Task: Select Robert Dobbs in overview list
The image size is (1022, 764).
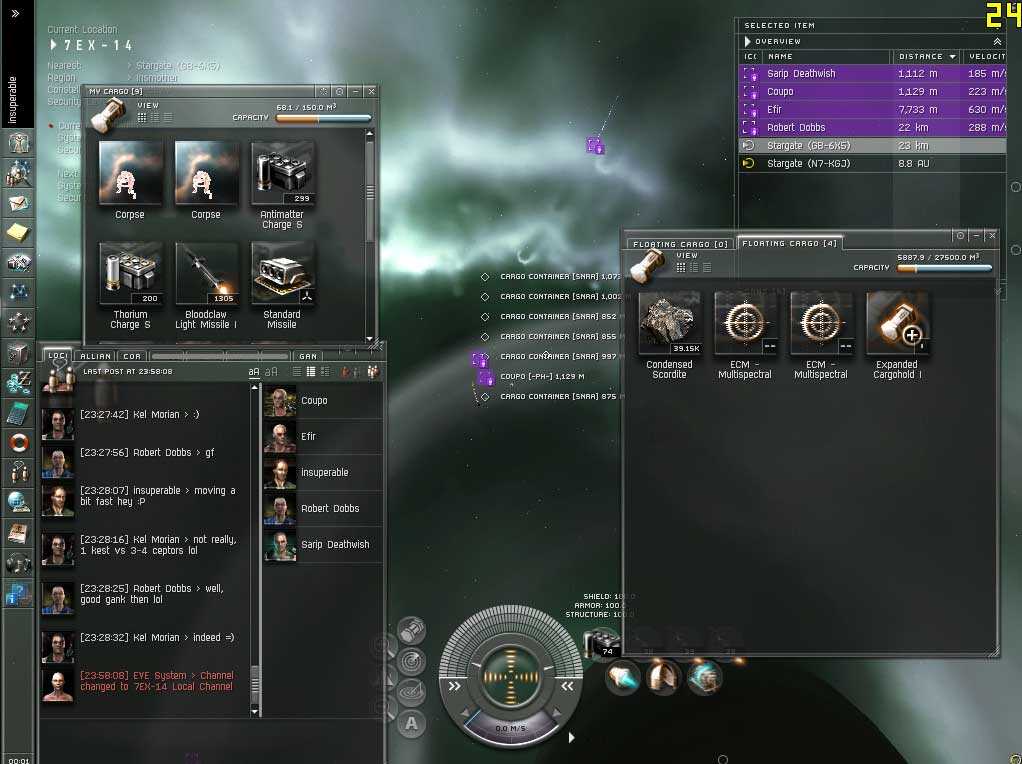Action: pyautogui.click(x=872, y=128)
